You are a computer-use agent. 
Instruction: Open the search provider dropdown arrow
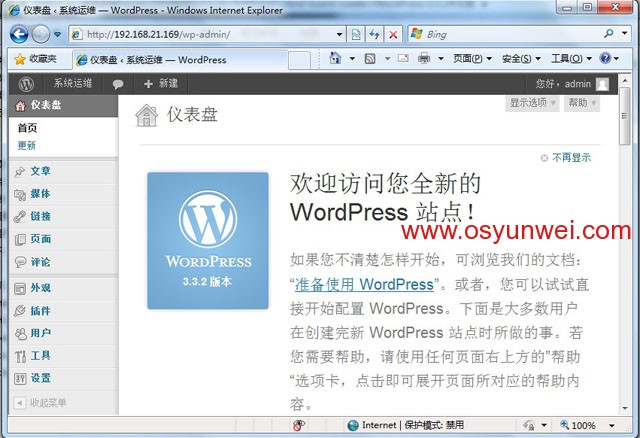(x=624, y=33)
